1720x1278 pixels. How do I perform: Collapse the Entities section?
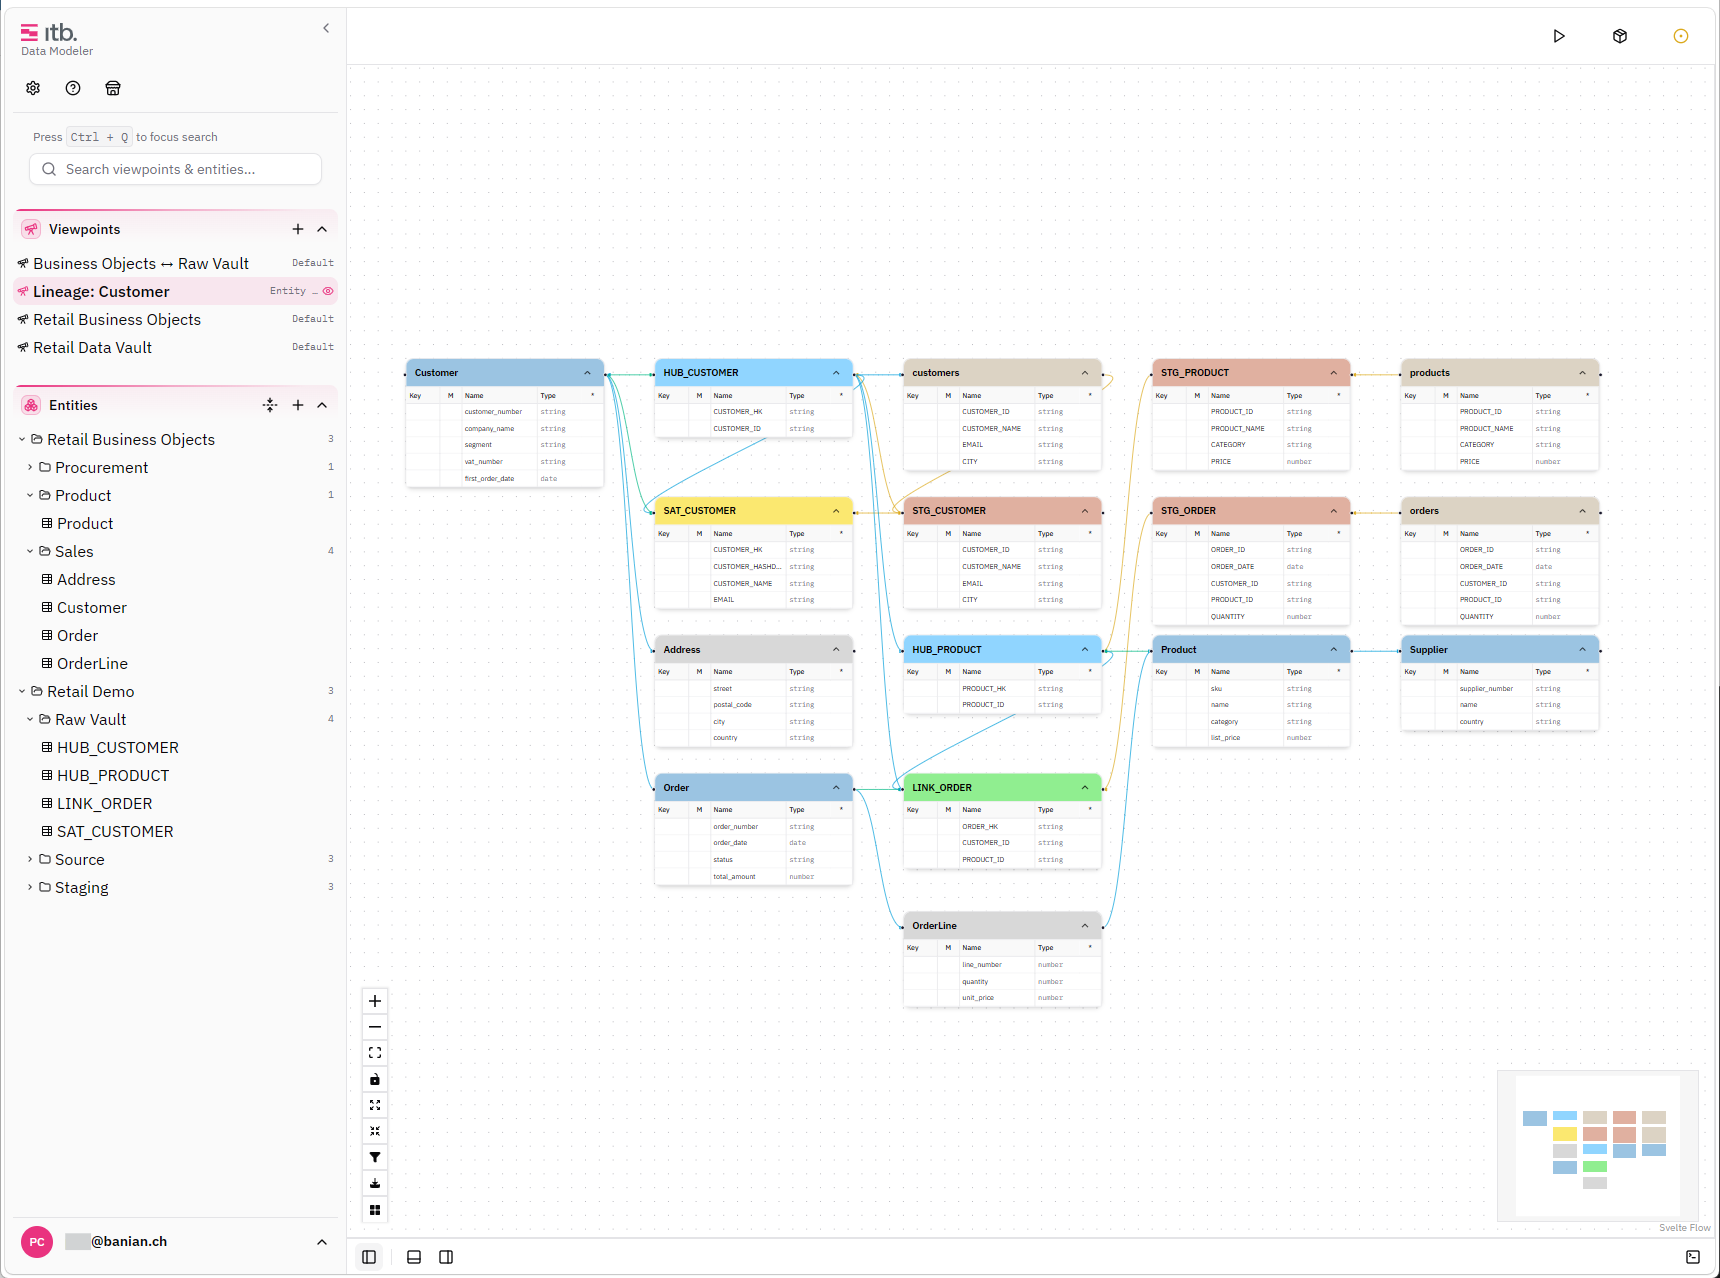[322, 405]
